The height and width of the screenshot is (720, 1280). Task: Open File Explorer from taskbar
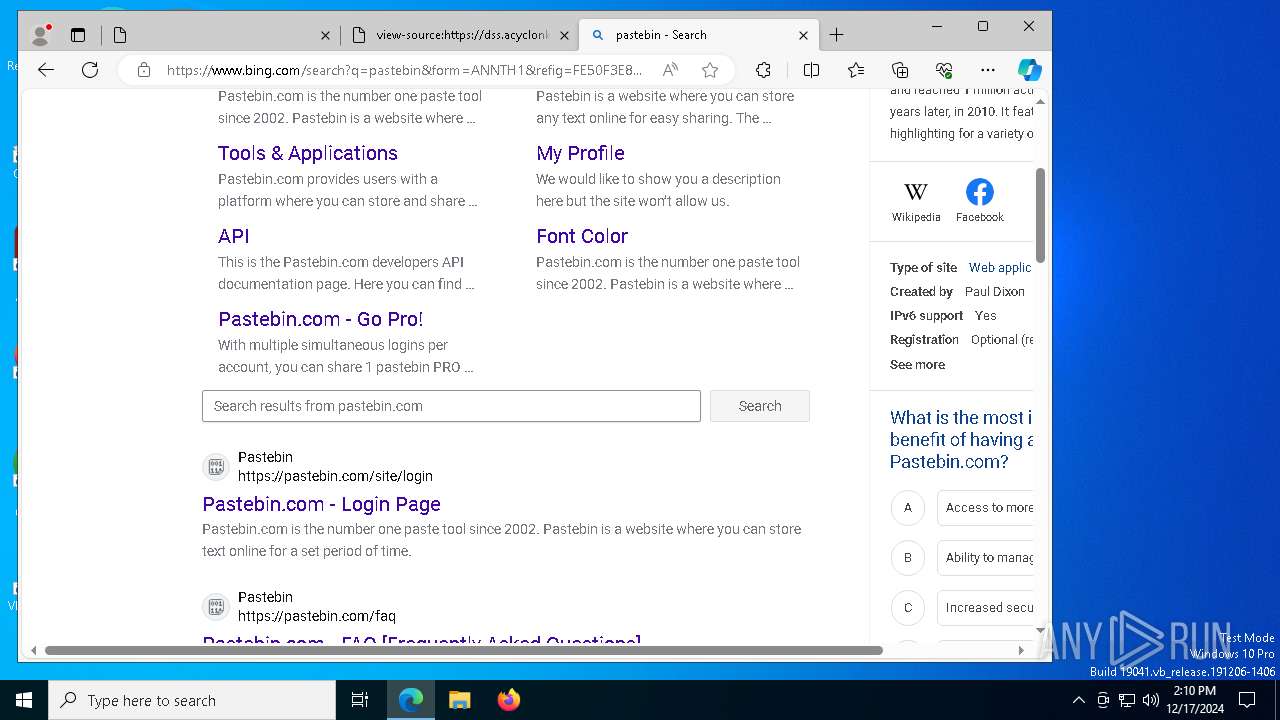point(459,700)
